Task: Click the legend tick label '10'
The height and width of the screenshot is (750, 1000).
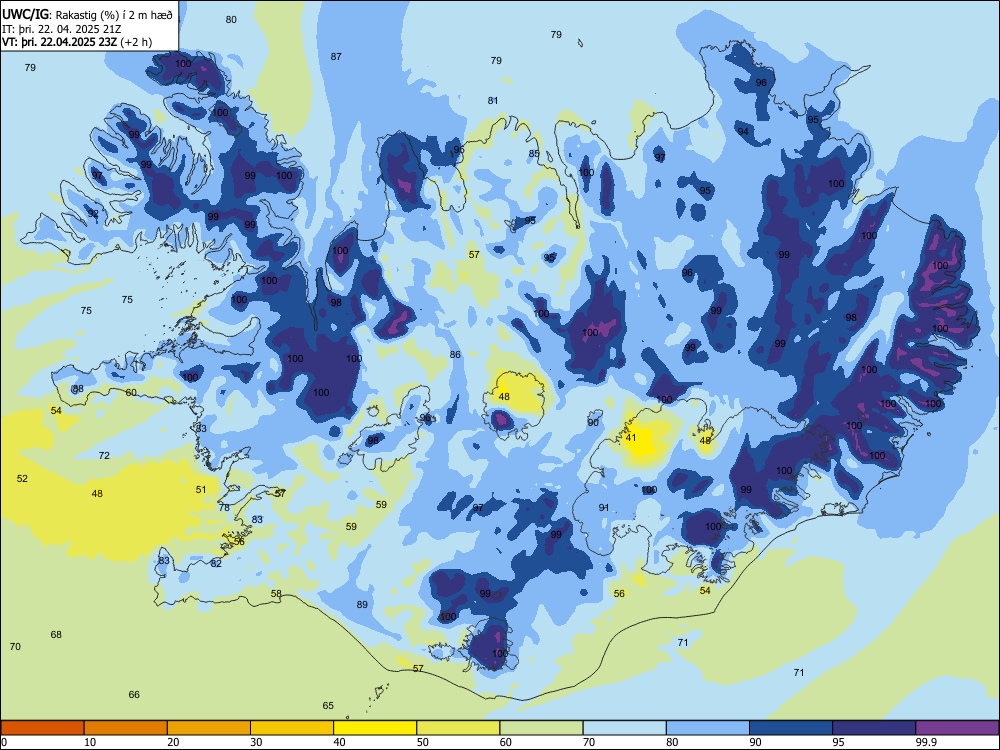Action: click(x=90, y=742)
